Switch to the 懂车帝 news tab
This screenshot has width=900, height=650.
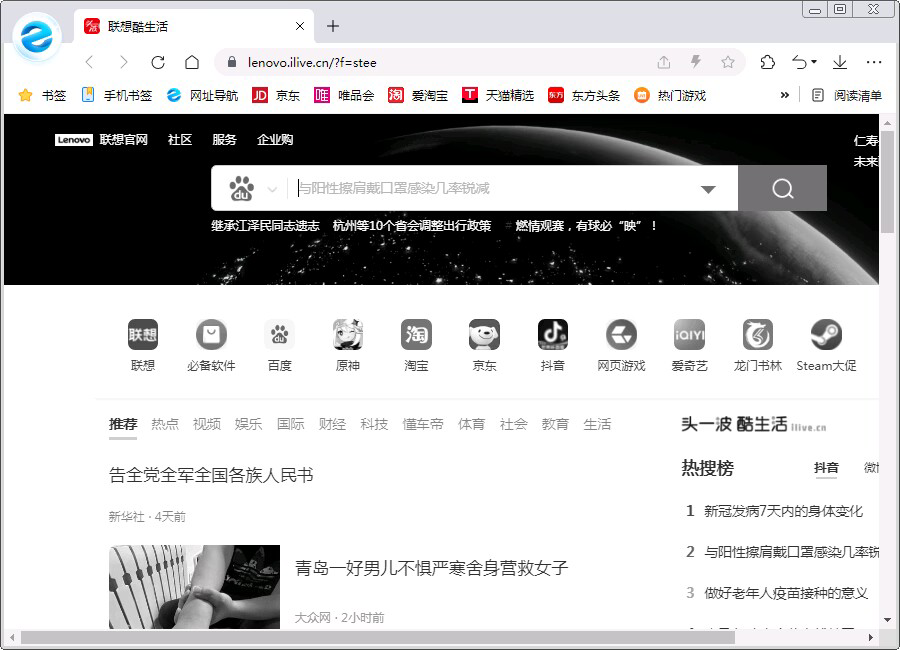[423, 424]
